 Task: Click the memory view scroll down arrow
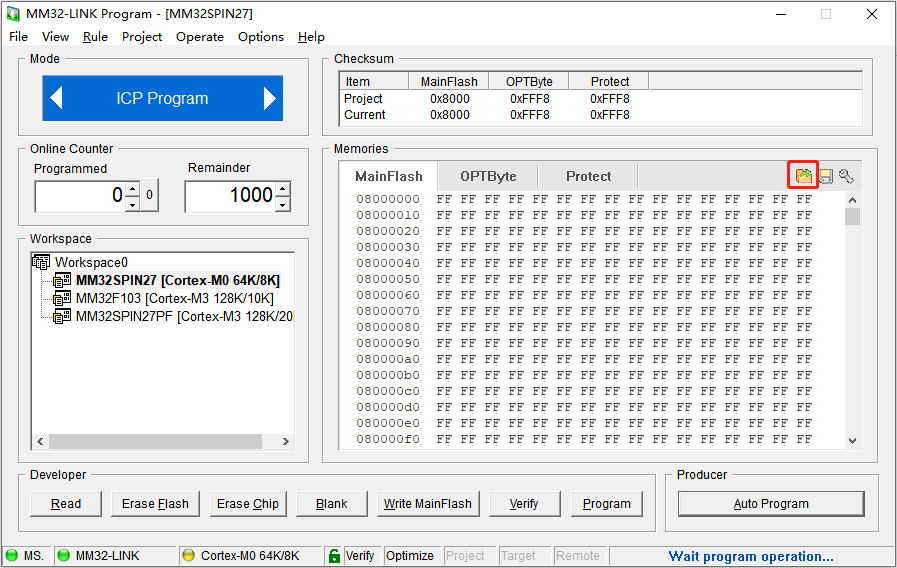852,440
